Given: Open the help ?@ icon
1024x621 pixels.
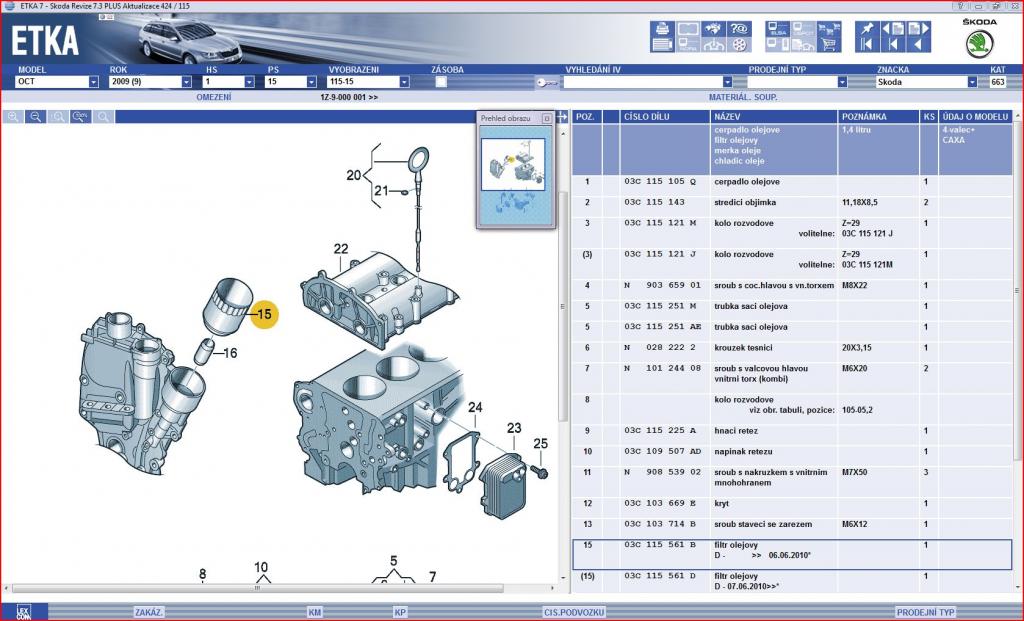Looking at the screenshot, I should tap(739, 29).
